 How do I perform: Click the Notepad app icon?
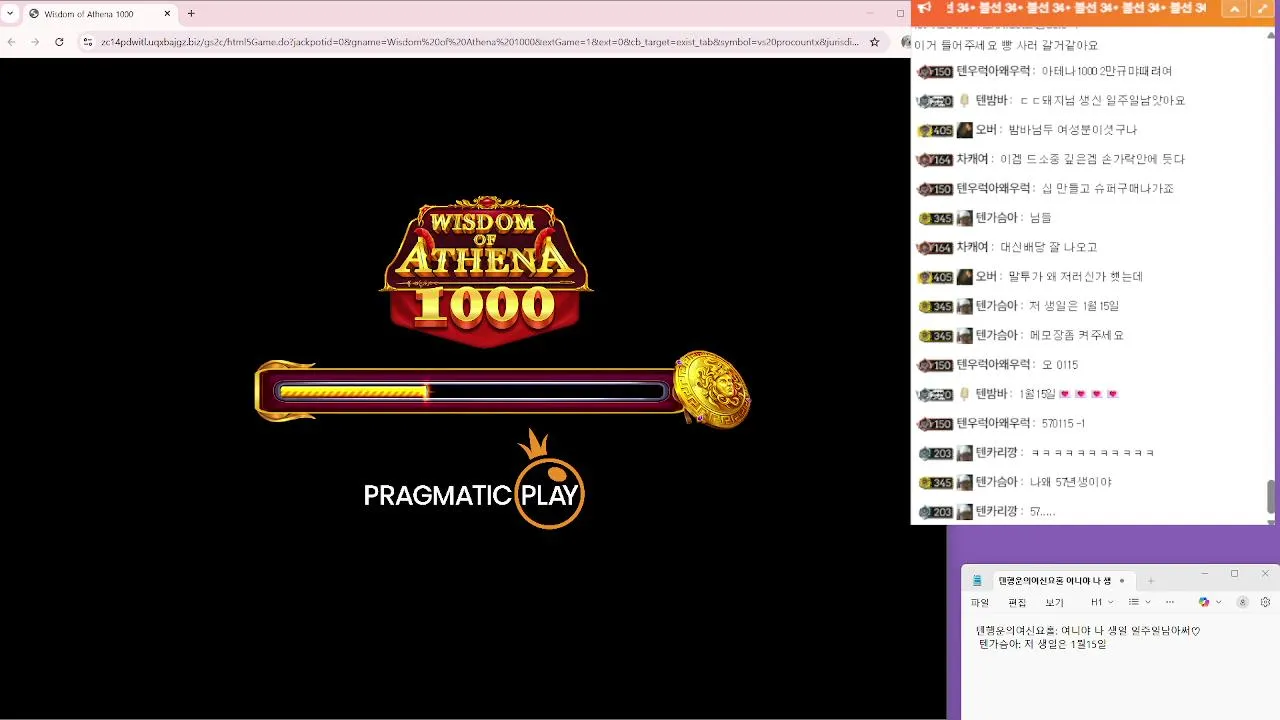977,580
